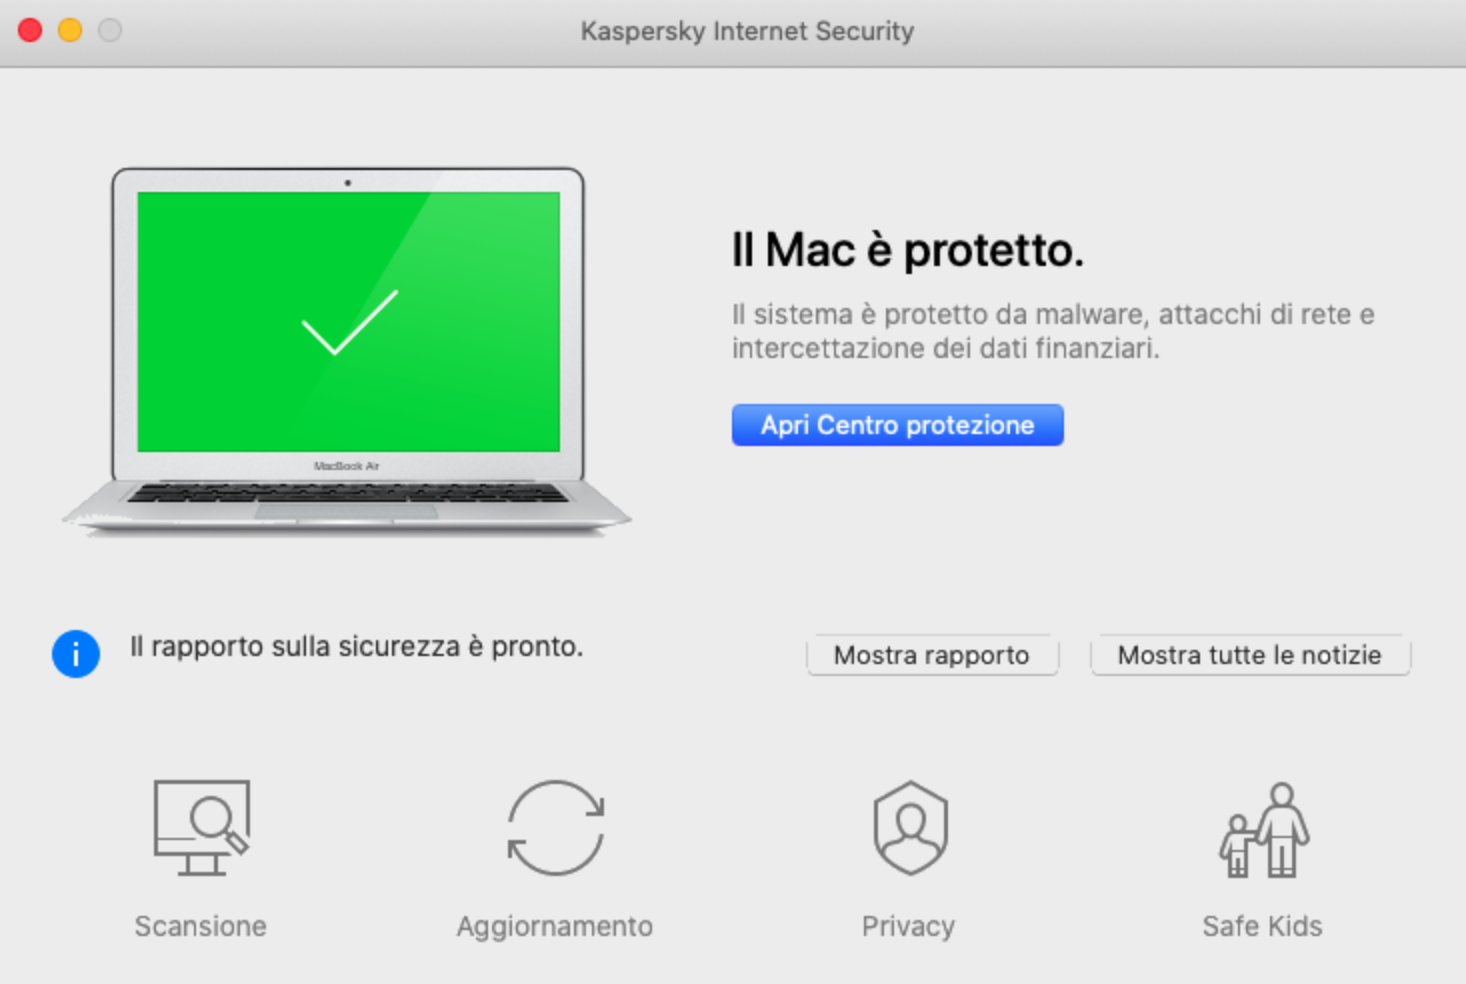Open Centro protezione with the blue button
Image resolution: width=1466 pixels, height=984 pixels.
coord(897,424)
